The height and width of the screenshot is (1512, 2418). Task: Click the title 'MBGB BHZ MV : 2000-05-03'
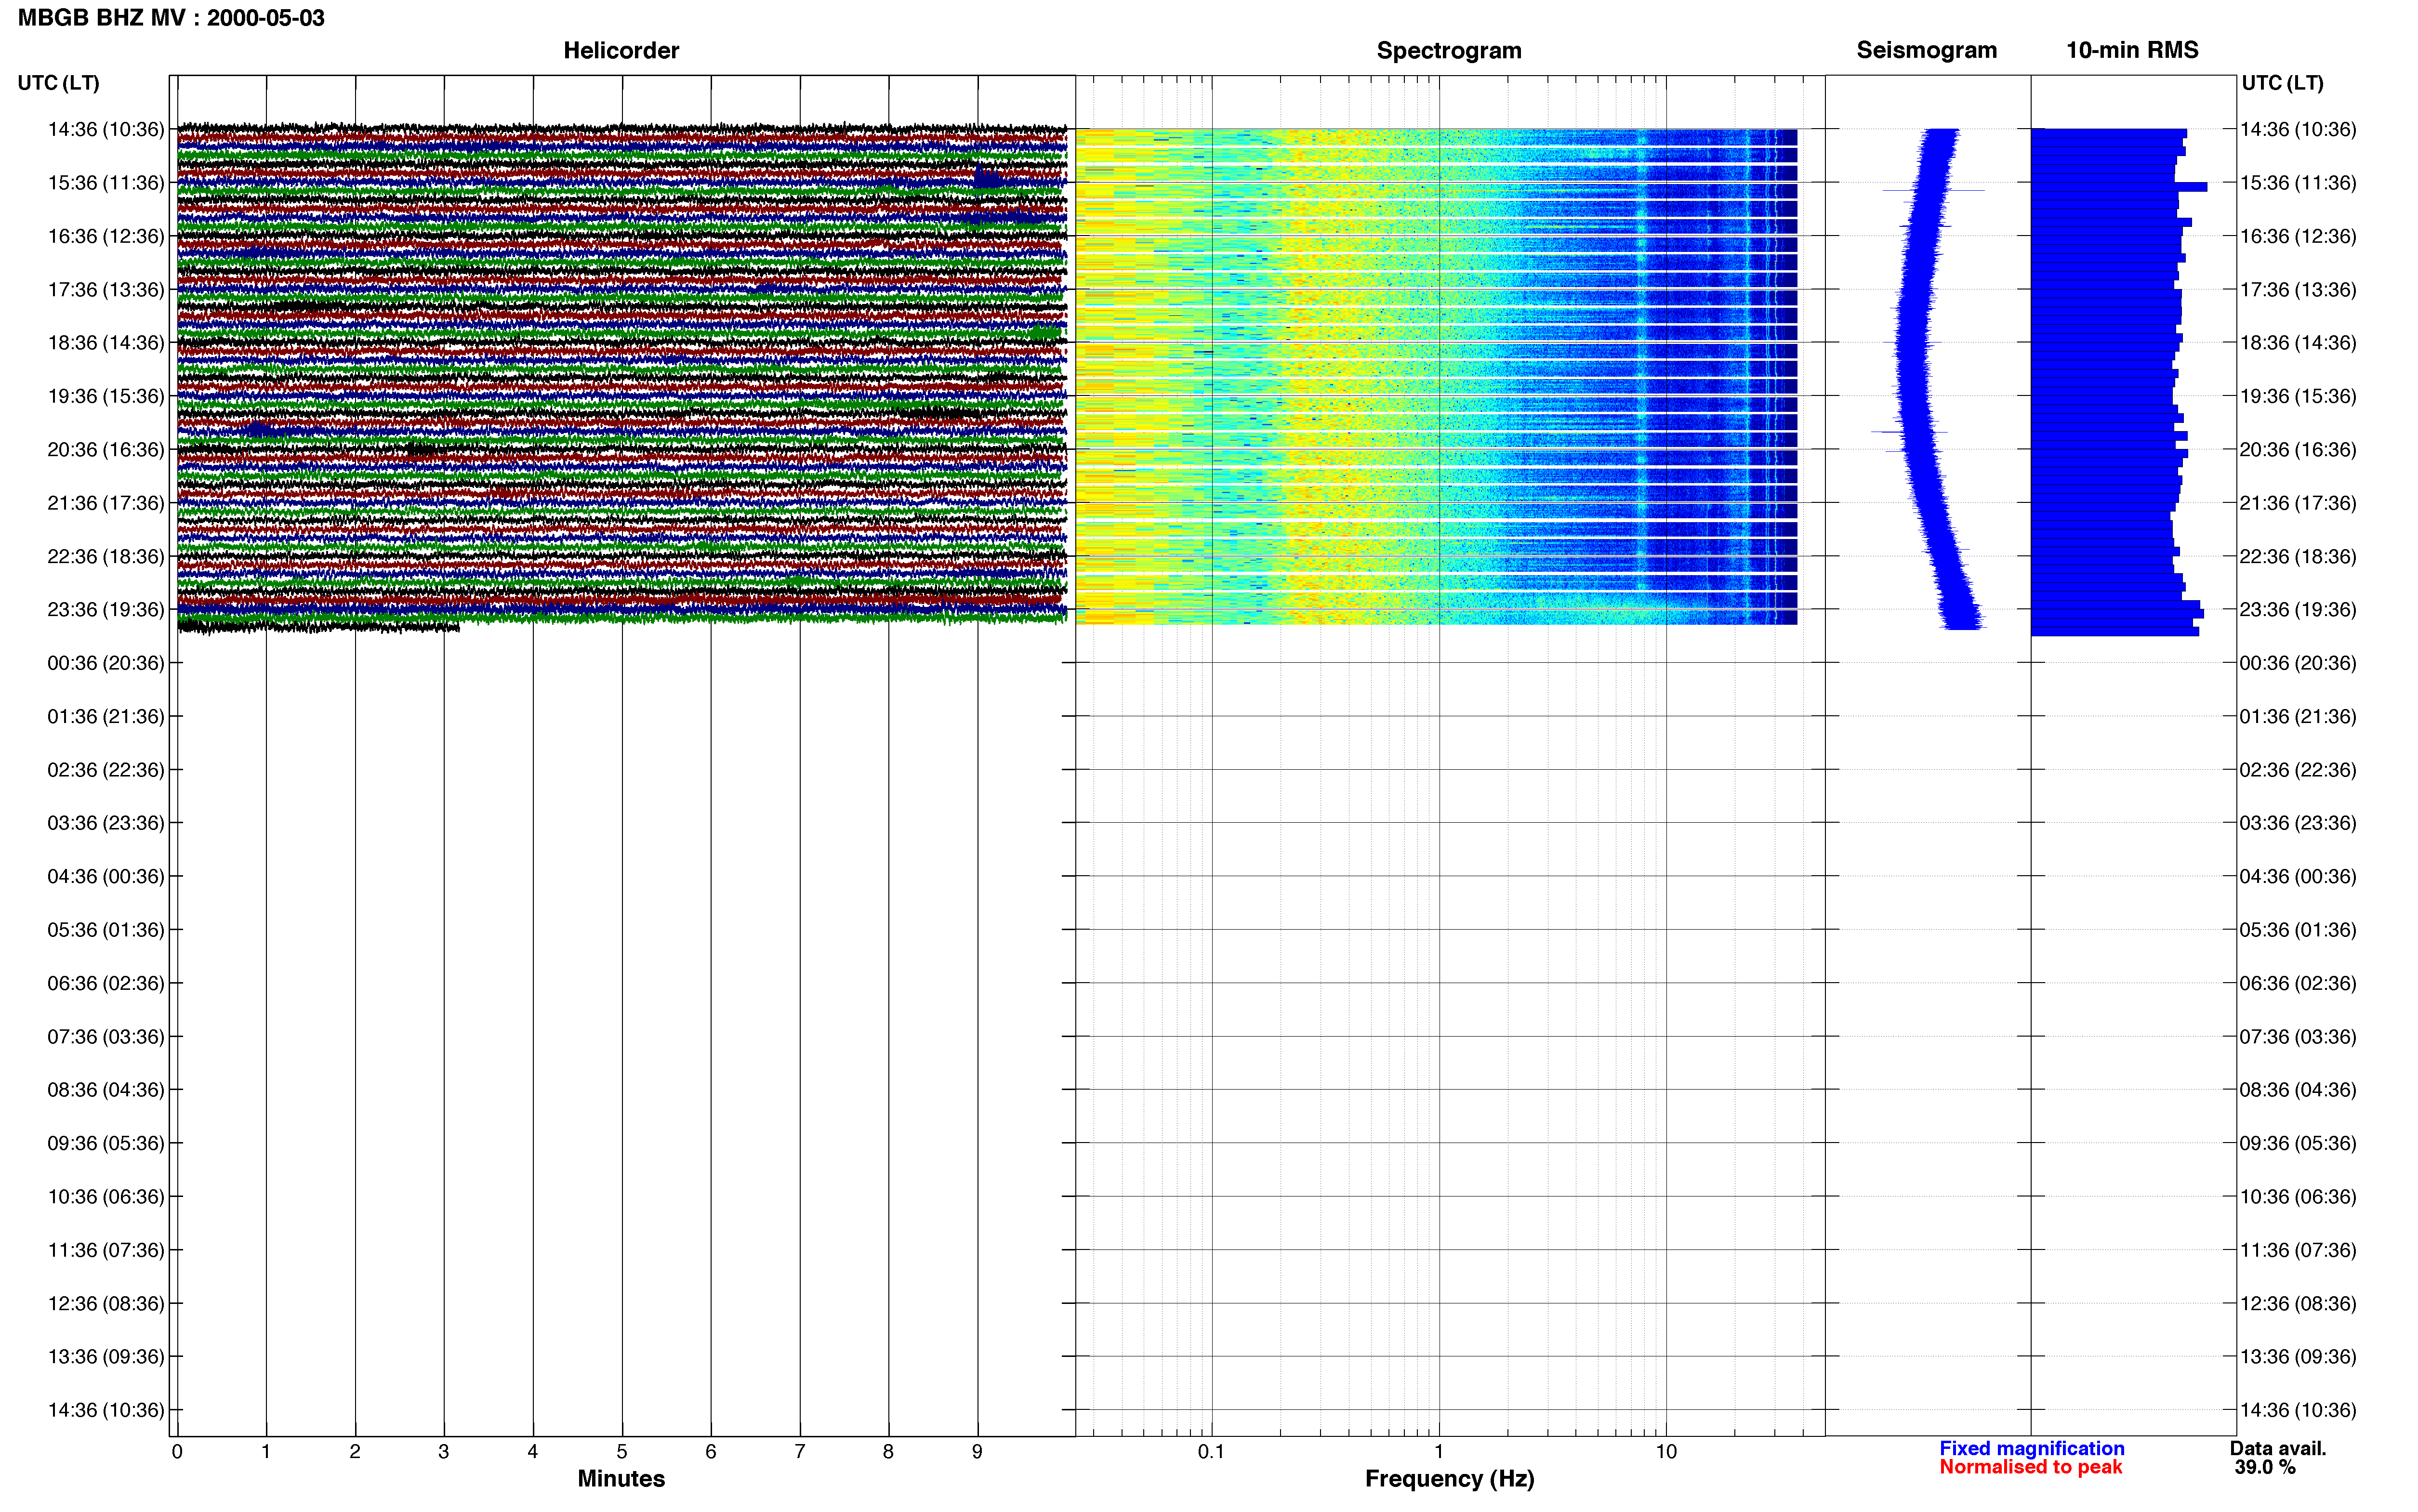171,18
